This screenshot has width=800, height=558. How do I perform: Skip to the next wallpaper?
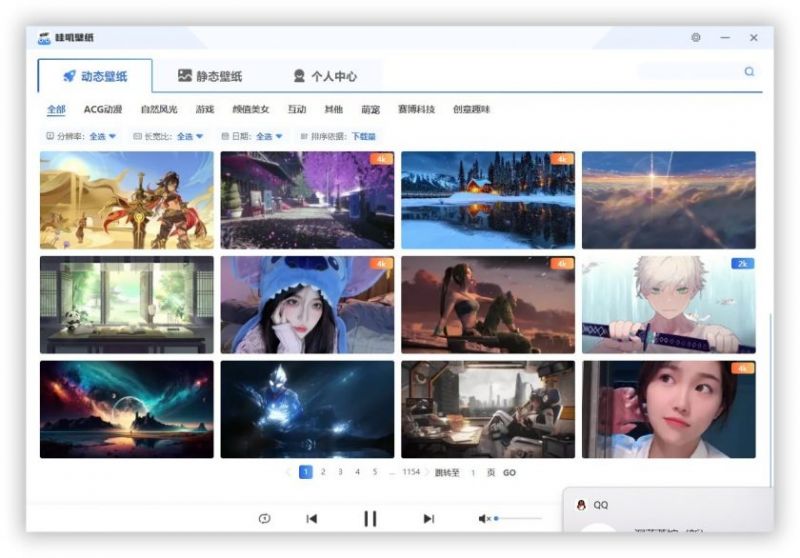tap(429, 519)
